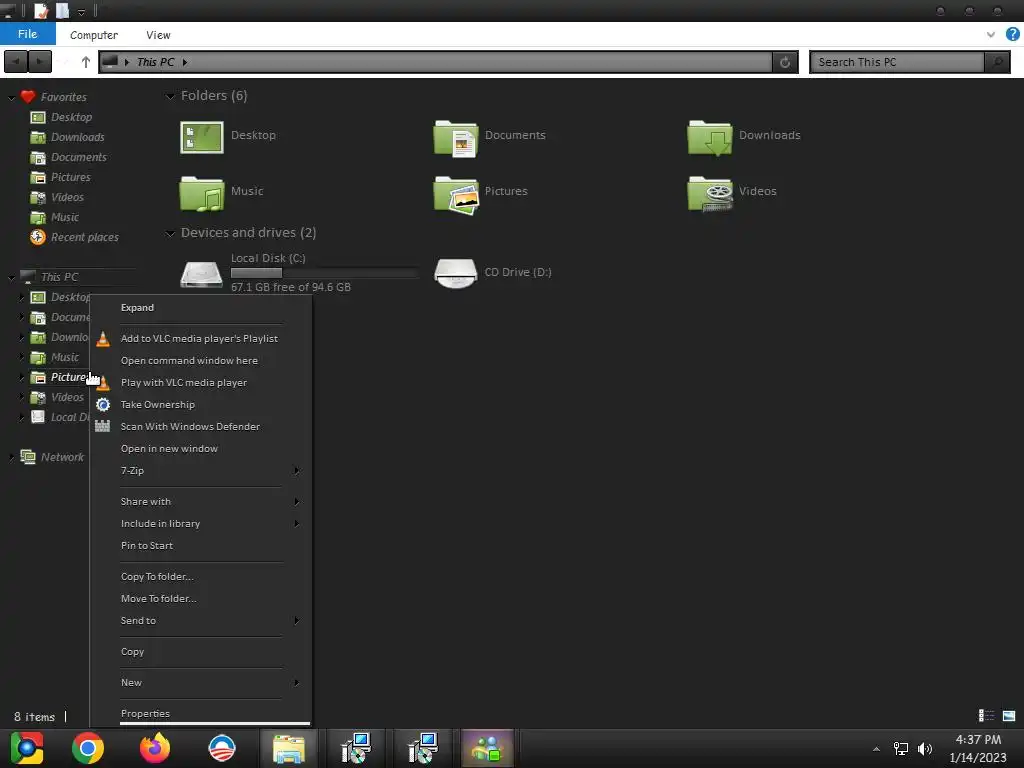Open the Computer ribbon tab
The width and height of the screenshot is (1024, 768).
click(x=94, y=35)
